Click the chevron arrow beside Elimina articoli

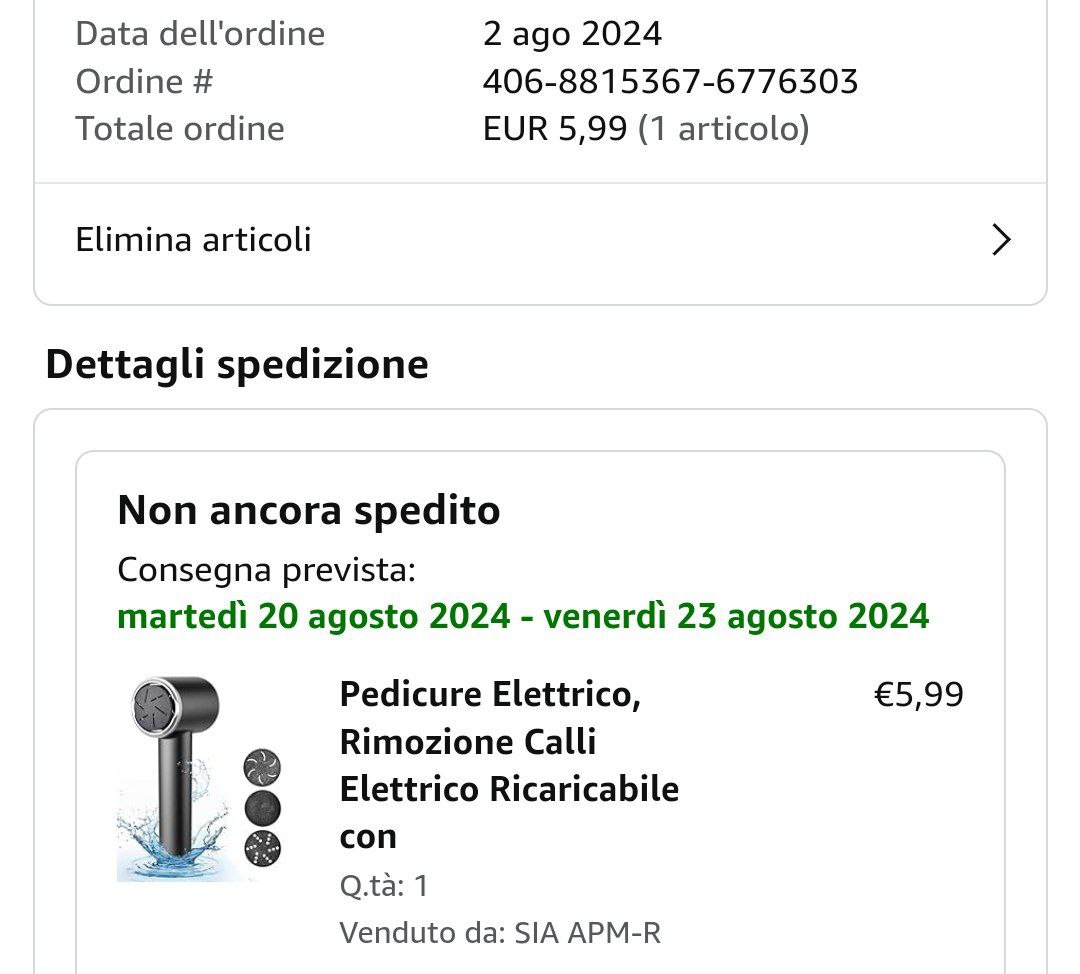point(1000,240)
